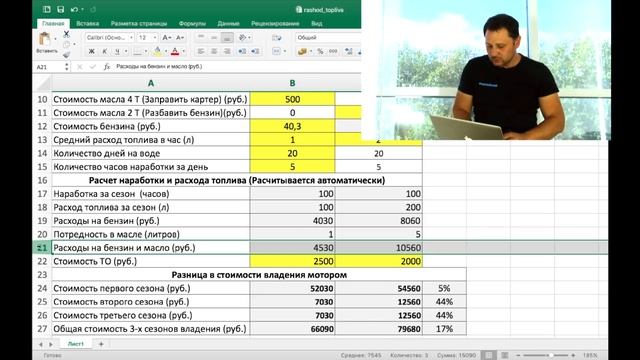640x360 pixels.
Task: Align text right
Action: click(227, 51)
